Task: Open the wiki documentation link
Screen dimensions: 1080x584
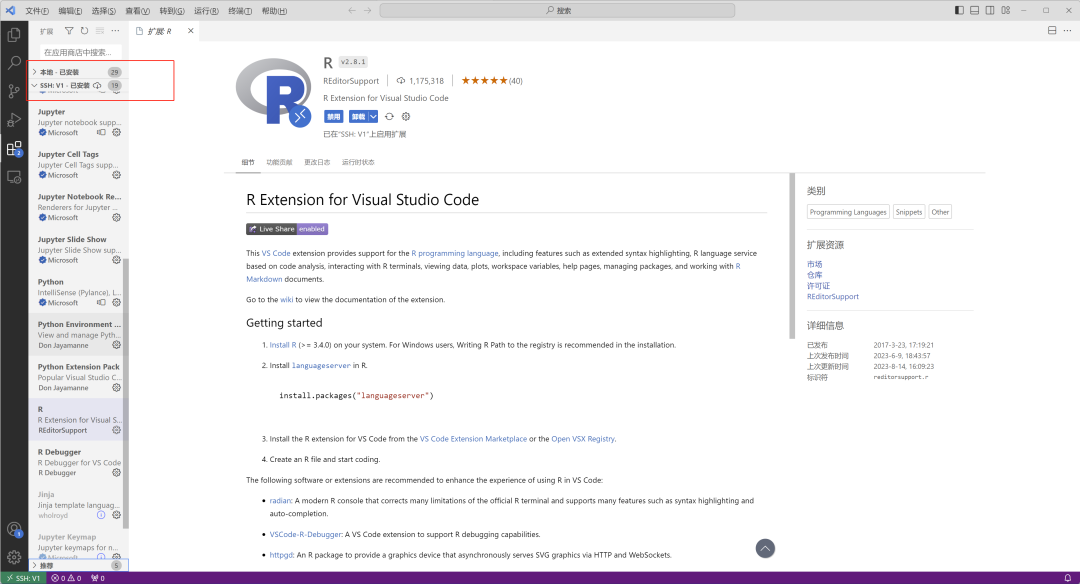Action: pos(287,300)
